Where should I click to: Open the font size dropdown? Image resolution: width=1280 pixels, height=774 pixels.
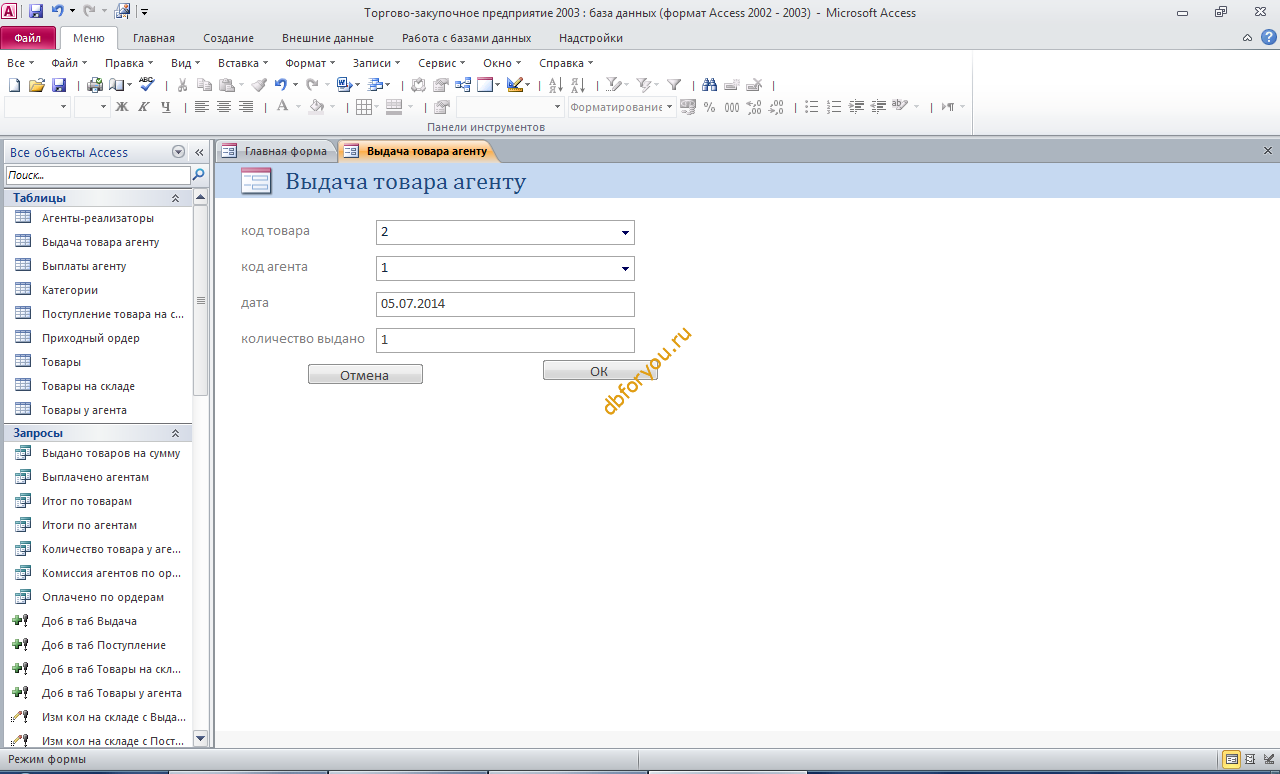[104, 107]
